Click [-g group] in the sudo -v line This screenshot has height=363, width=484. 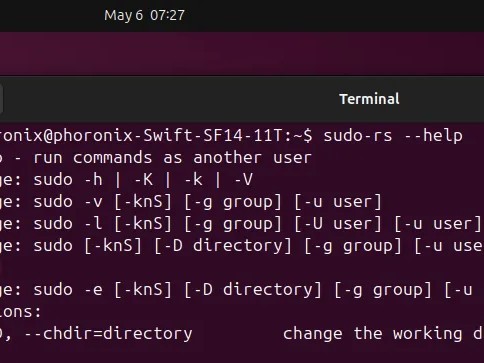tap(233, 202)
